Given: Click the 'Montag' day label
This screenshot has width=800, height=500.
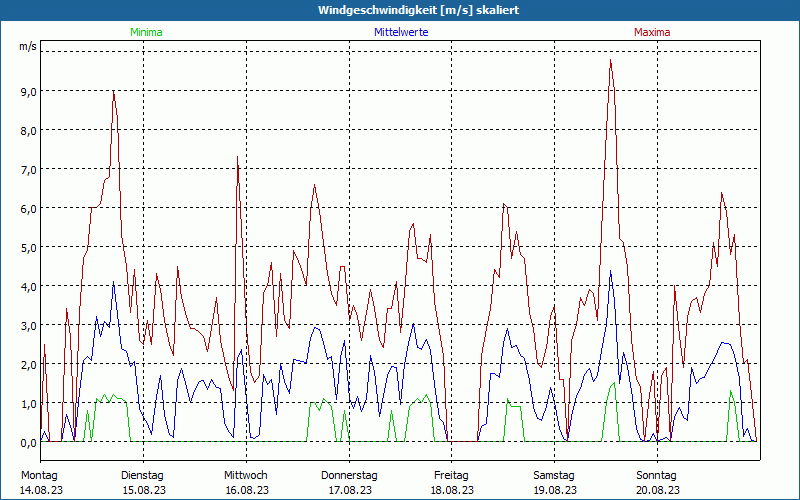Looking at the screenshot, I should [x=39, y=476].
